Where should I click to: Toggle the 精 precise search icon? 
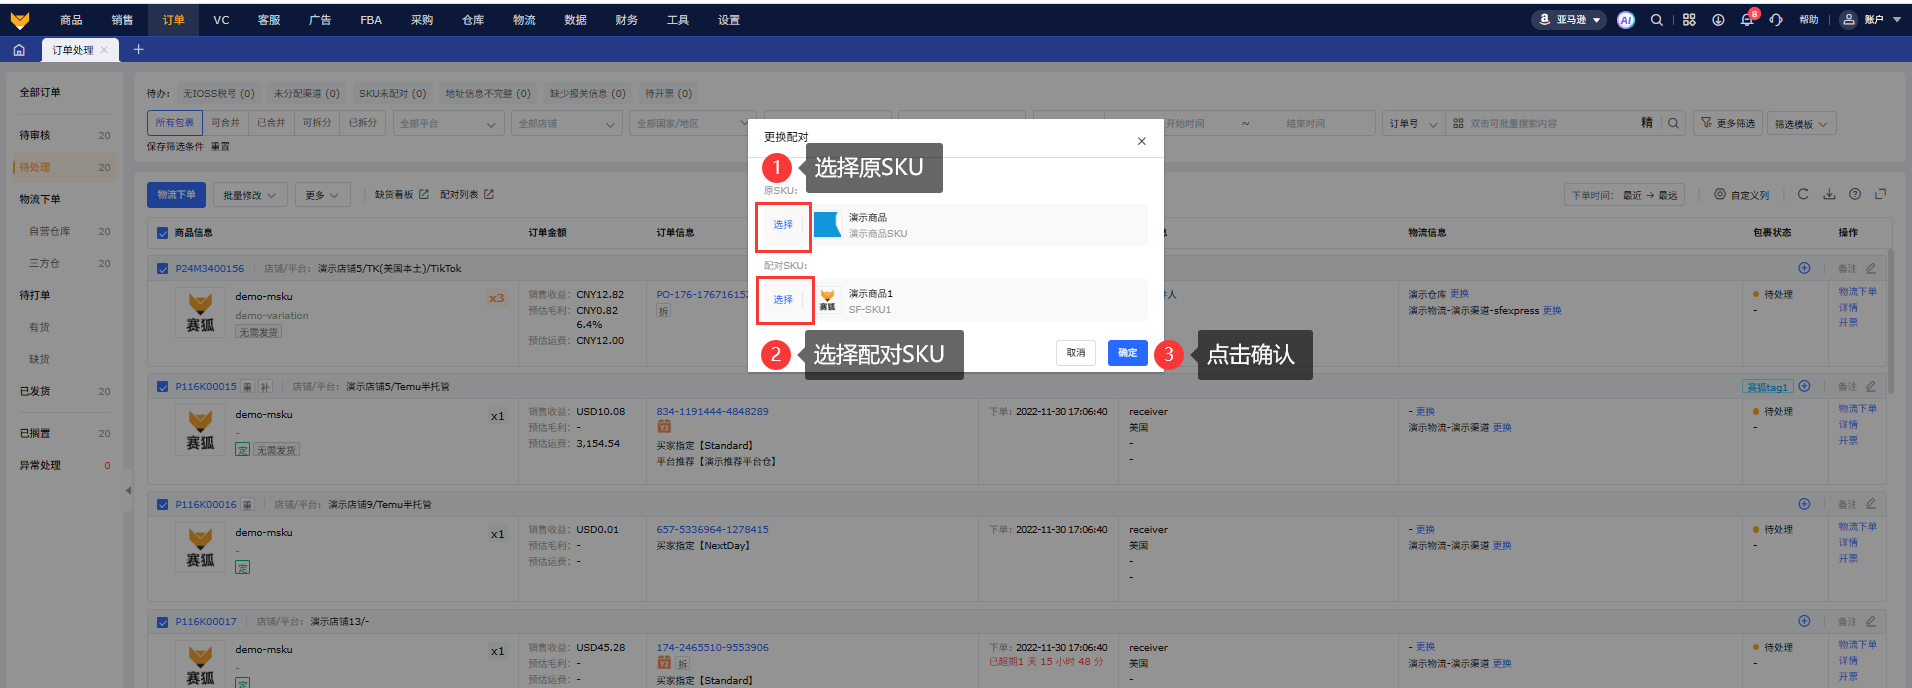click(1646, 123)
